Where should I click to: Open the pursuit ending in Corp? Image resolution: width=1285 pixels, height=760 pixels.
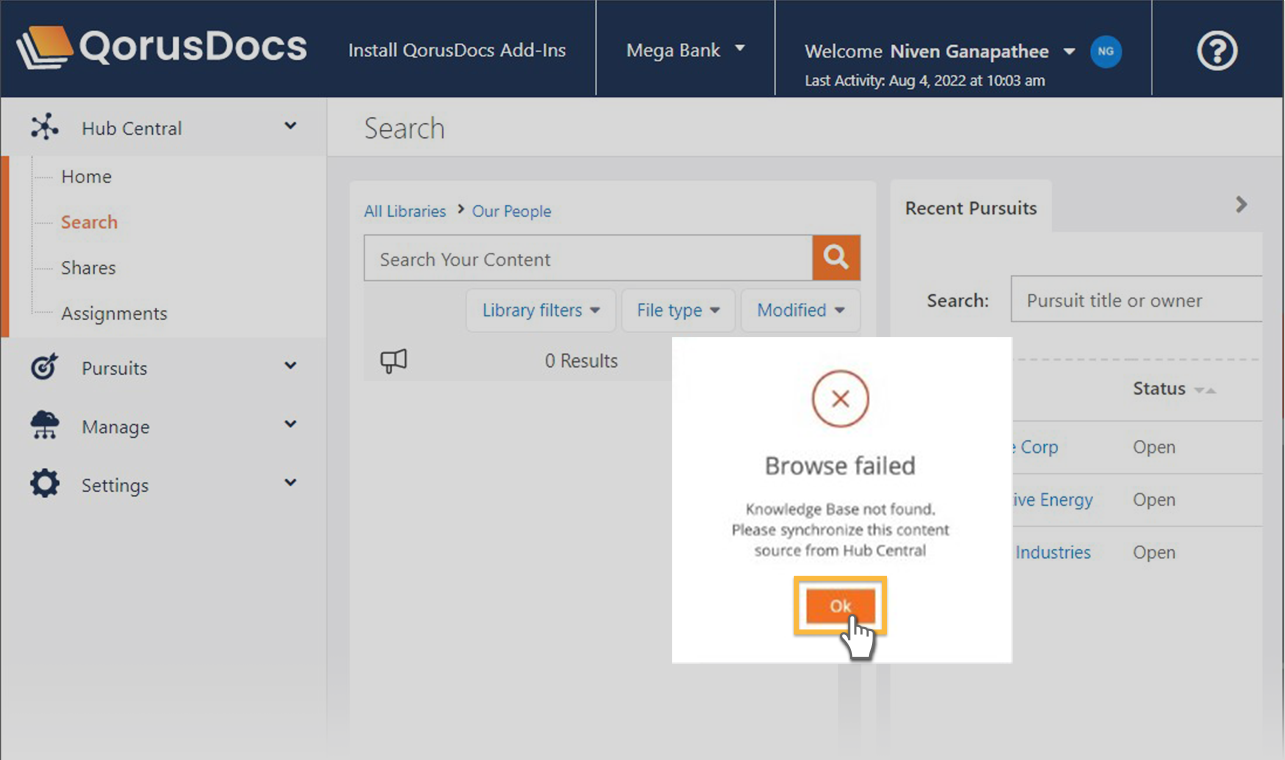pos(1035,447)
